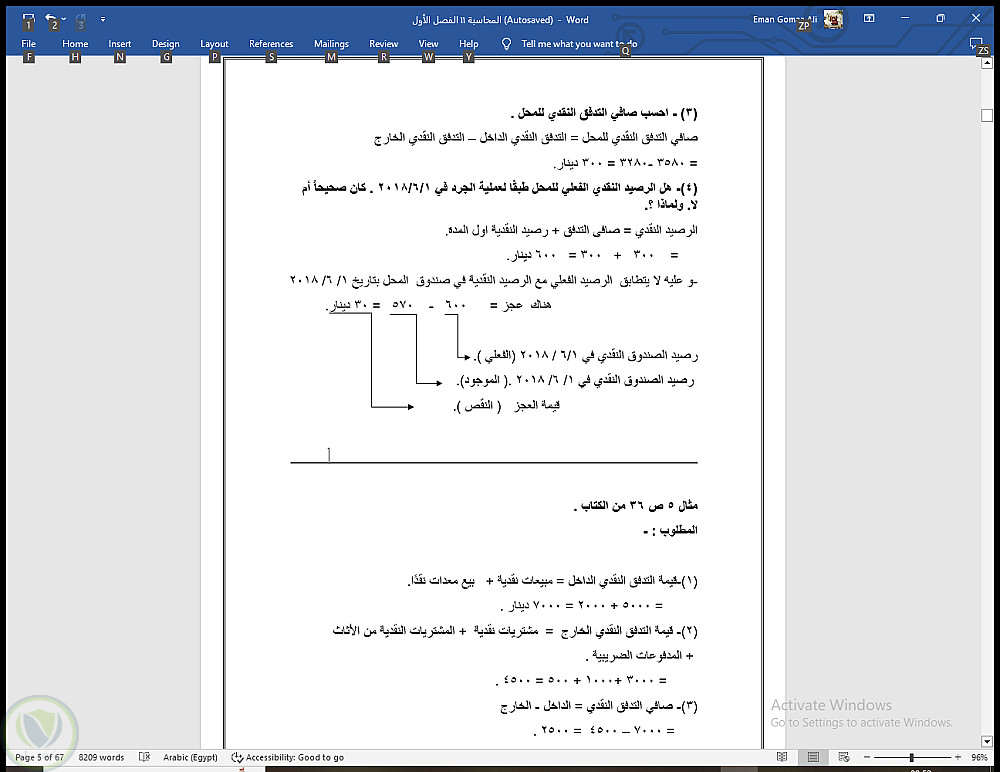1000x772 pixels.
Task: Open the File tab
Action: coord(28,43)
